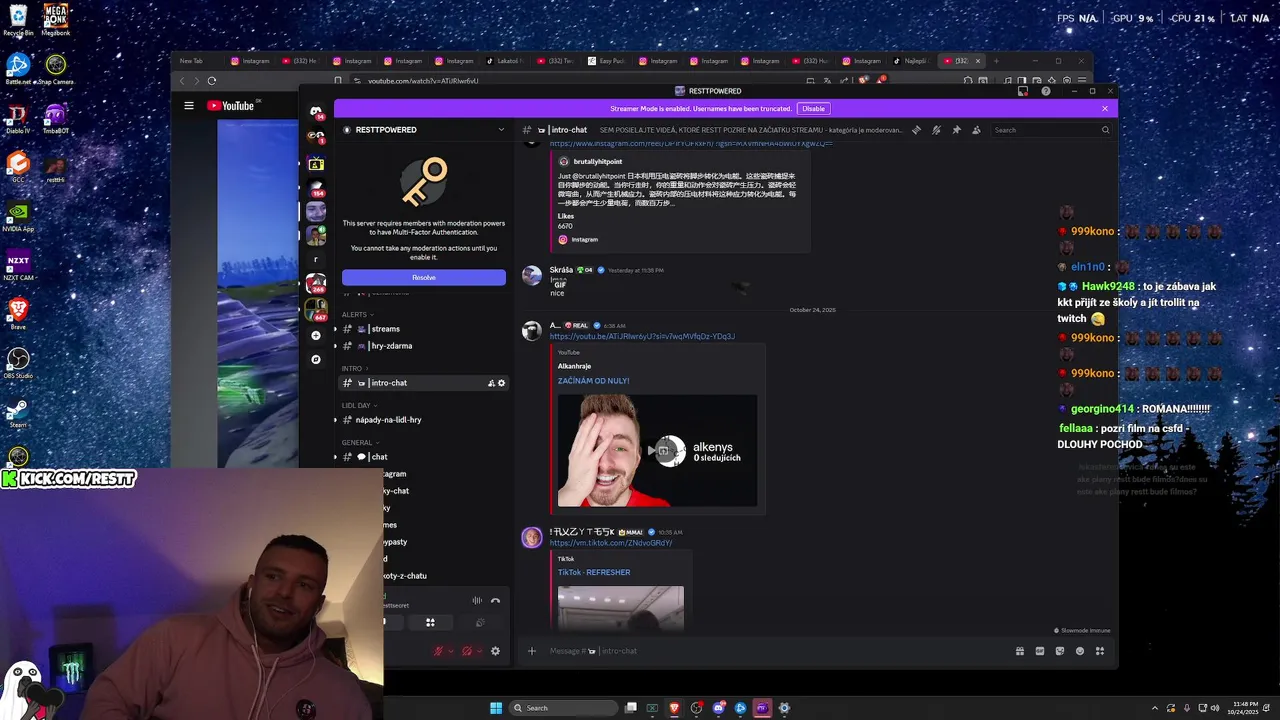
Task: Disconnect from voice call icon
Action: 495,601
